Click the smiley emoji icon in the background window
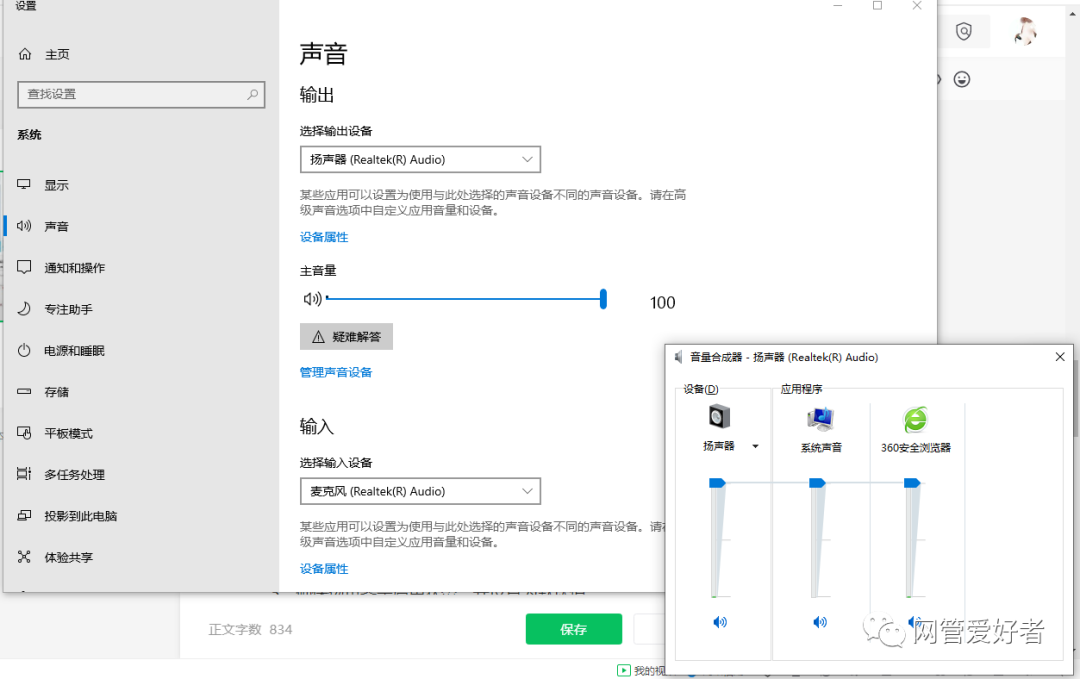 [x=962, y=79]
